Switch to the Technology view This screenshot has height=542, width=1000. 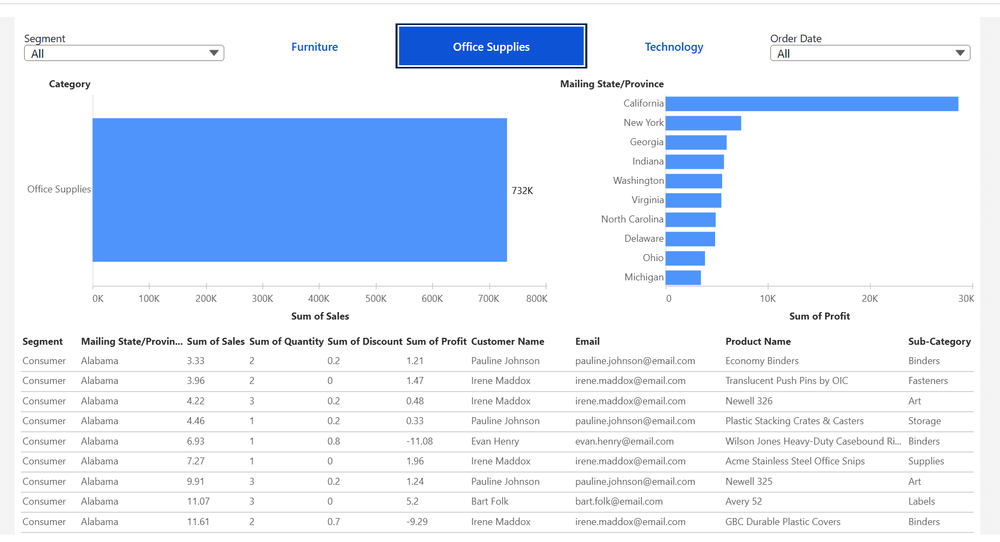coord(673,47)
